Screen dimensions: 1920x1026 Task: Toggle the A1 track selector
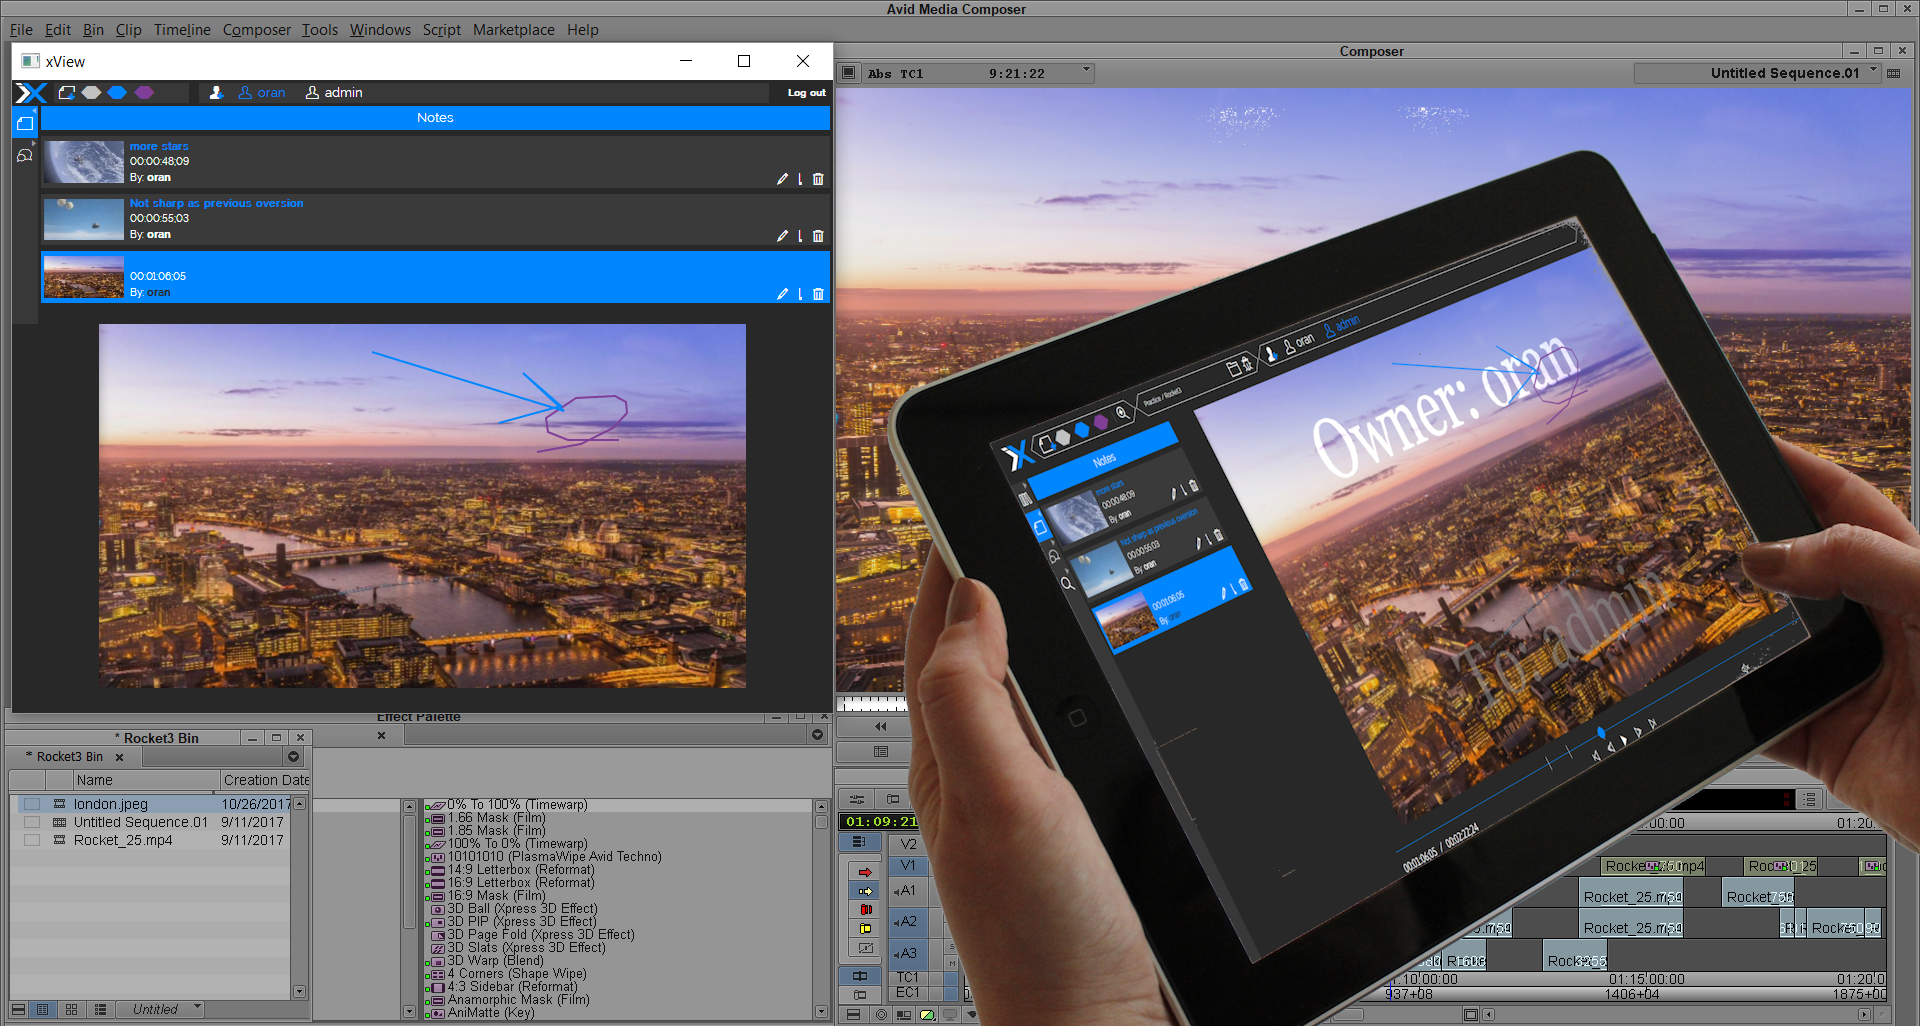906,890
